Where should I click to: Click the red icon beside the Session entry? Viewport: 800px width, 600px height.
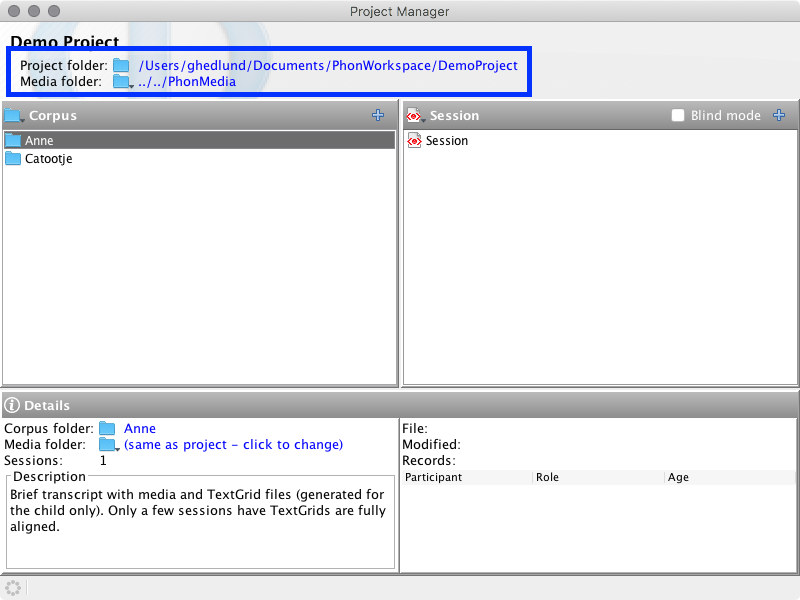coord(416,141)
